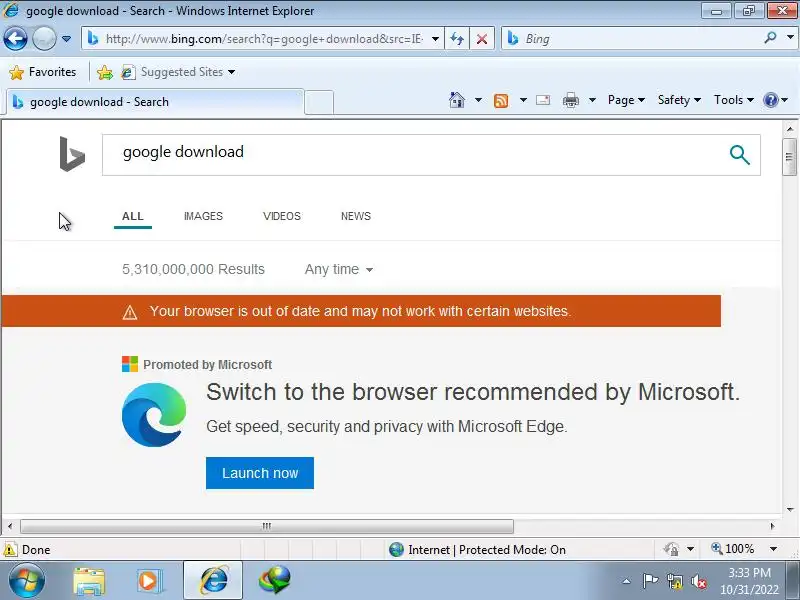
Task: Open the Page menu
Action: (x=626, y=100)
